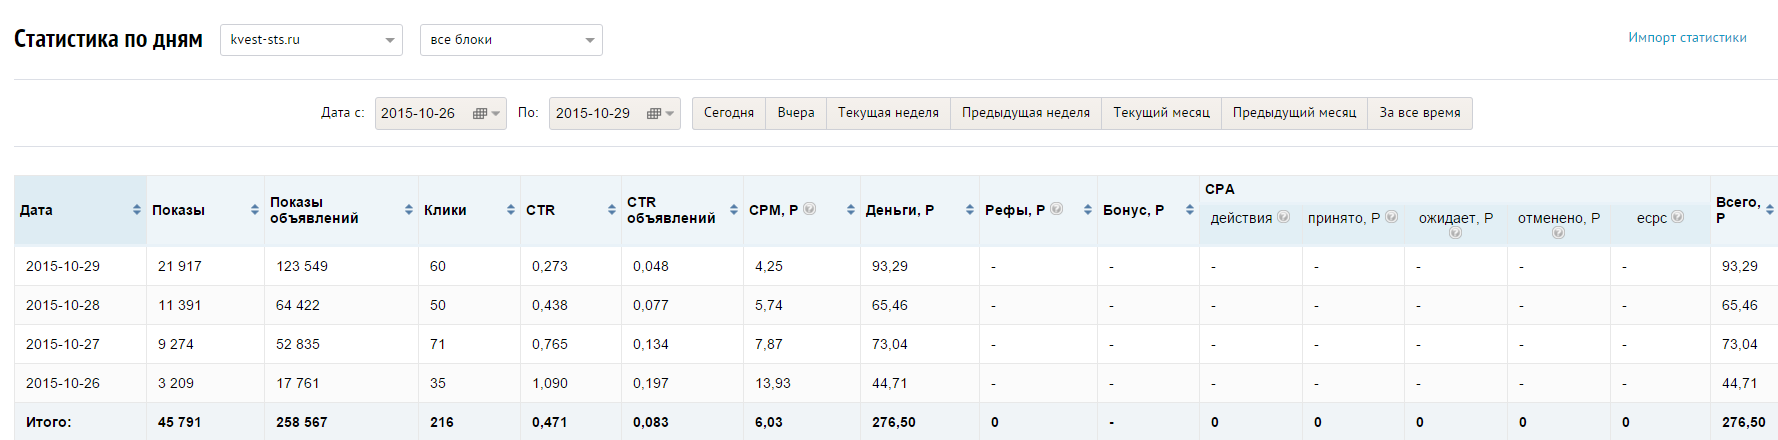The height and width of the screenshot is (440, 1778).
Task: Sort by Деньги, Р using its sort arrows
Action: click(970, 210)
